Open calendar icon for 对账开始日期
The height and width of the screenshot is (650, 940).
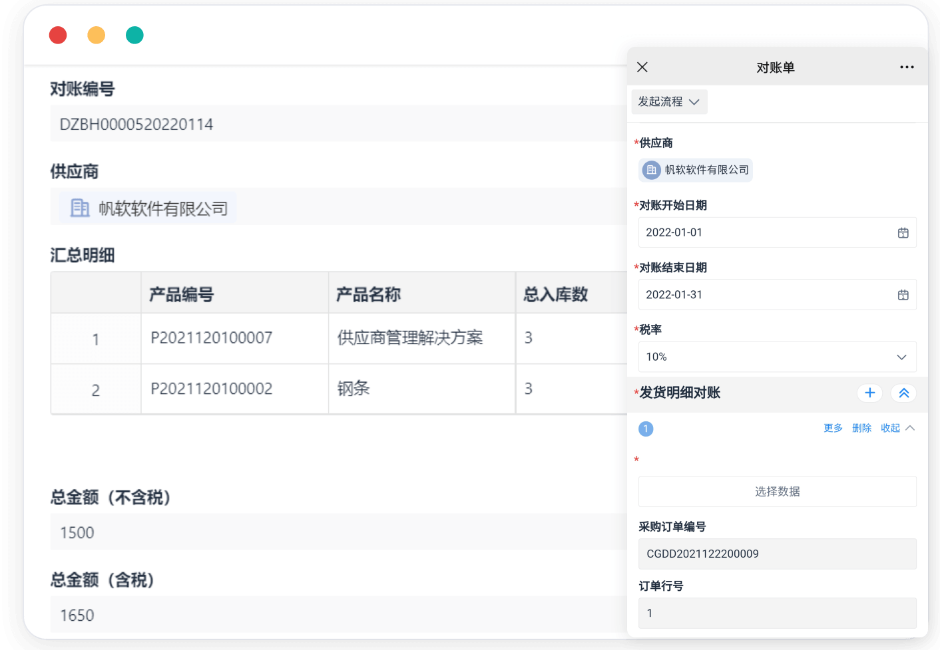[903, 233]
